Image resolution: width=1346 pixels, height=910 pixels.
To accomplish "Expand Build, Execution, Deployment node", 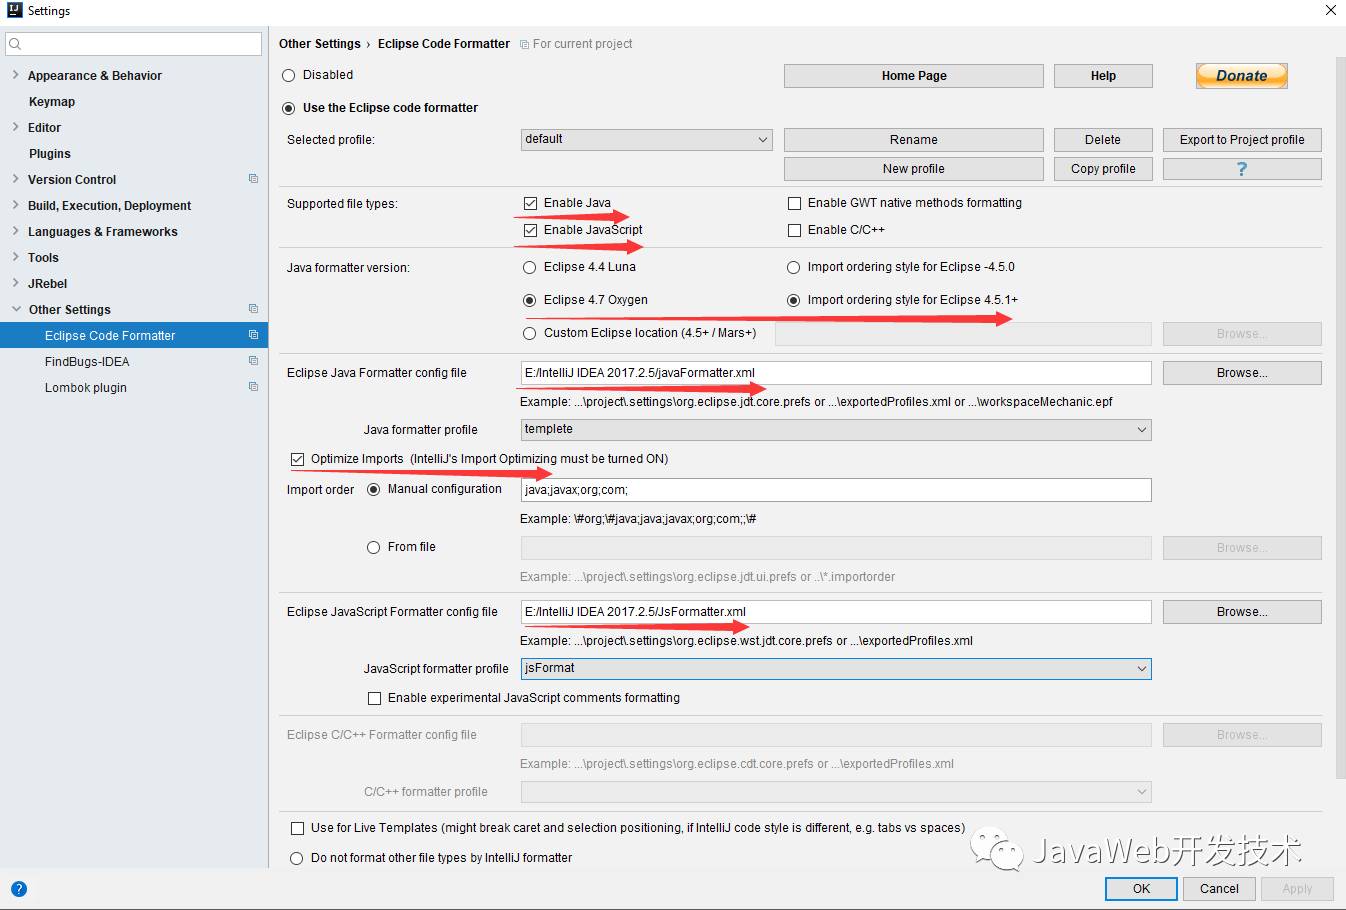I will [x=15, y=205].
